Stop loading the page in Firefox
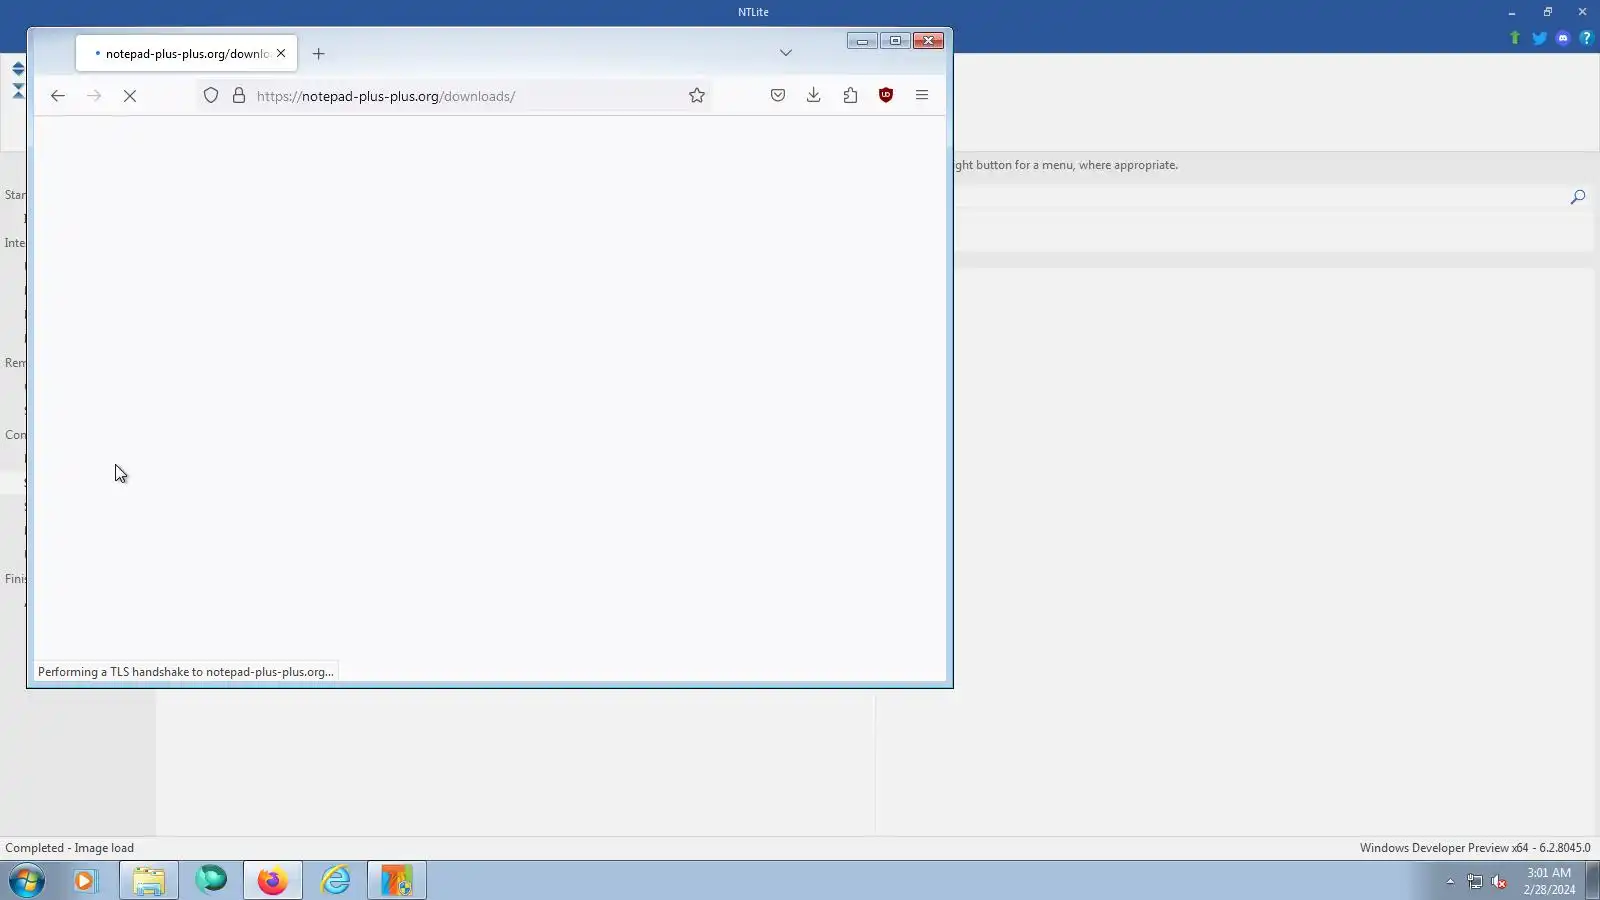The image size is (1600, 900). [x=130, y=96]
